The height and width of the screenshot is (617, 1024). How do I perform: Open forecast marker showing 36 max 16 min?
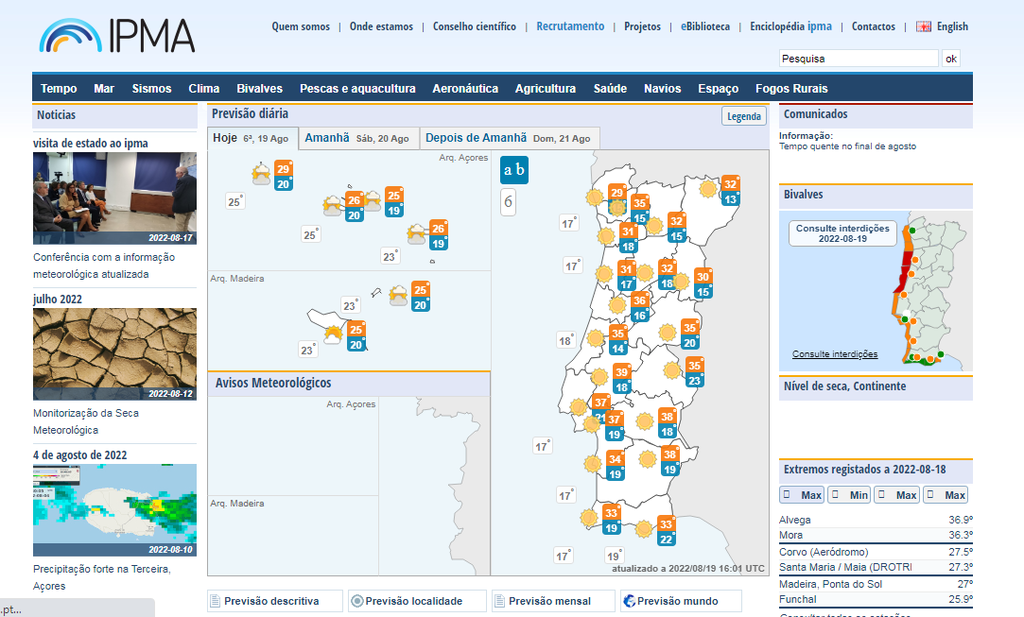[x=639, y=307]
